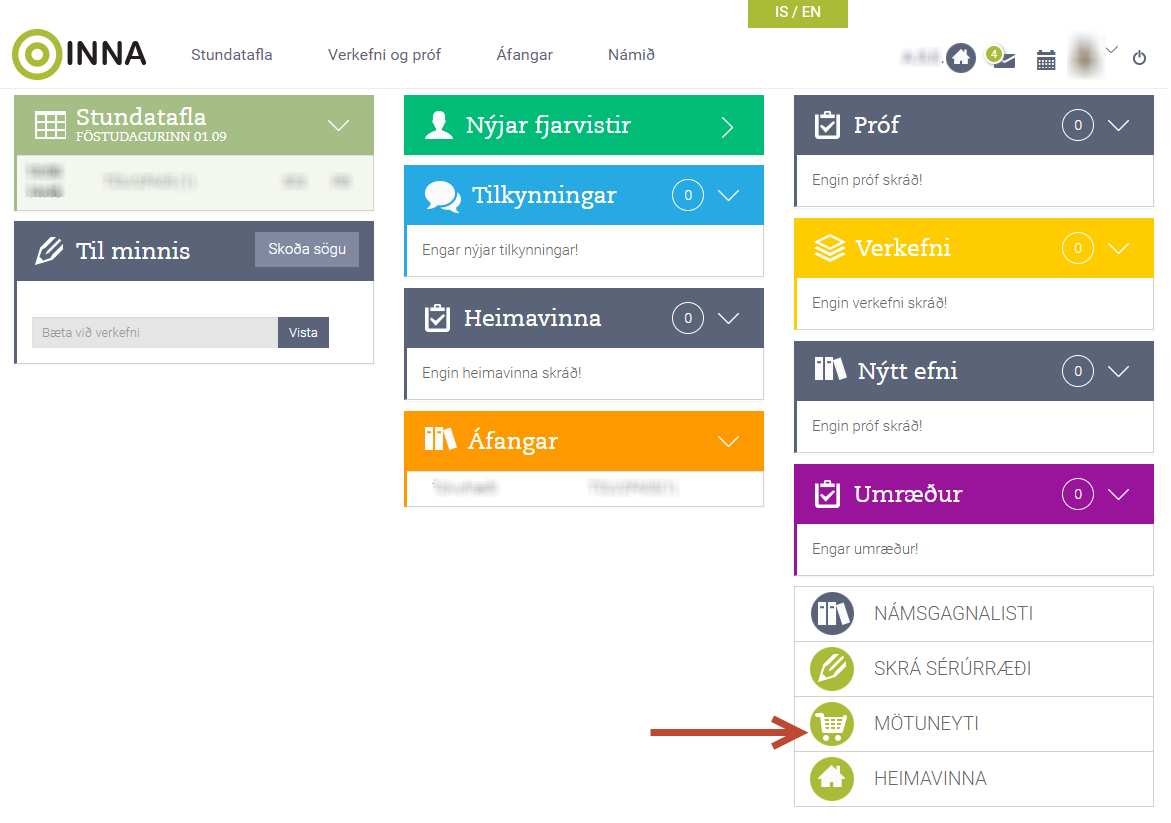Image resolution: width=1171 pixels, height=823 pixels.
Task: Focus the Bæta við verkefni field
Action: click(155, 332)
